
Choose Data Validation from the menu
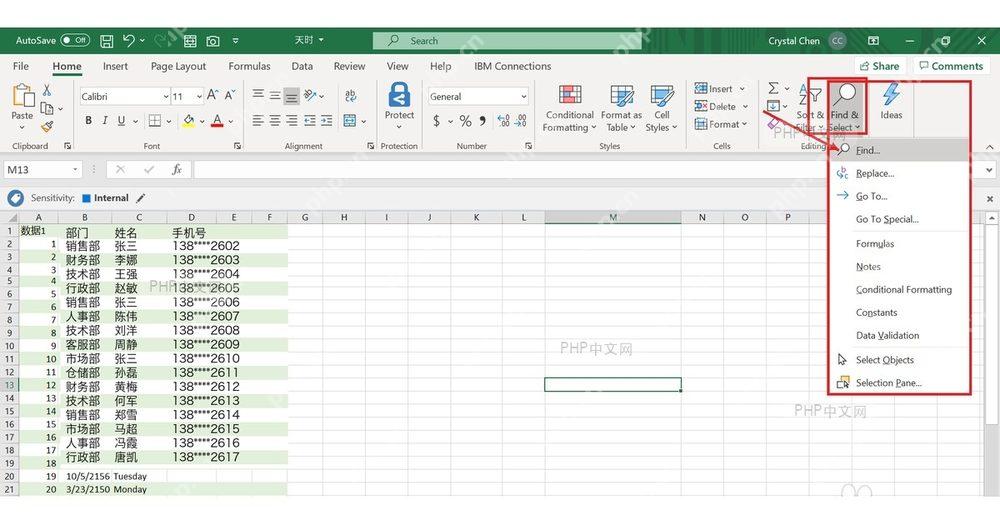pyautogui.click(x=898, y=336)
